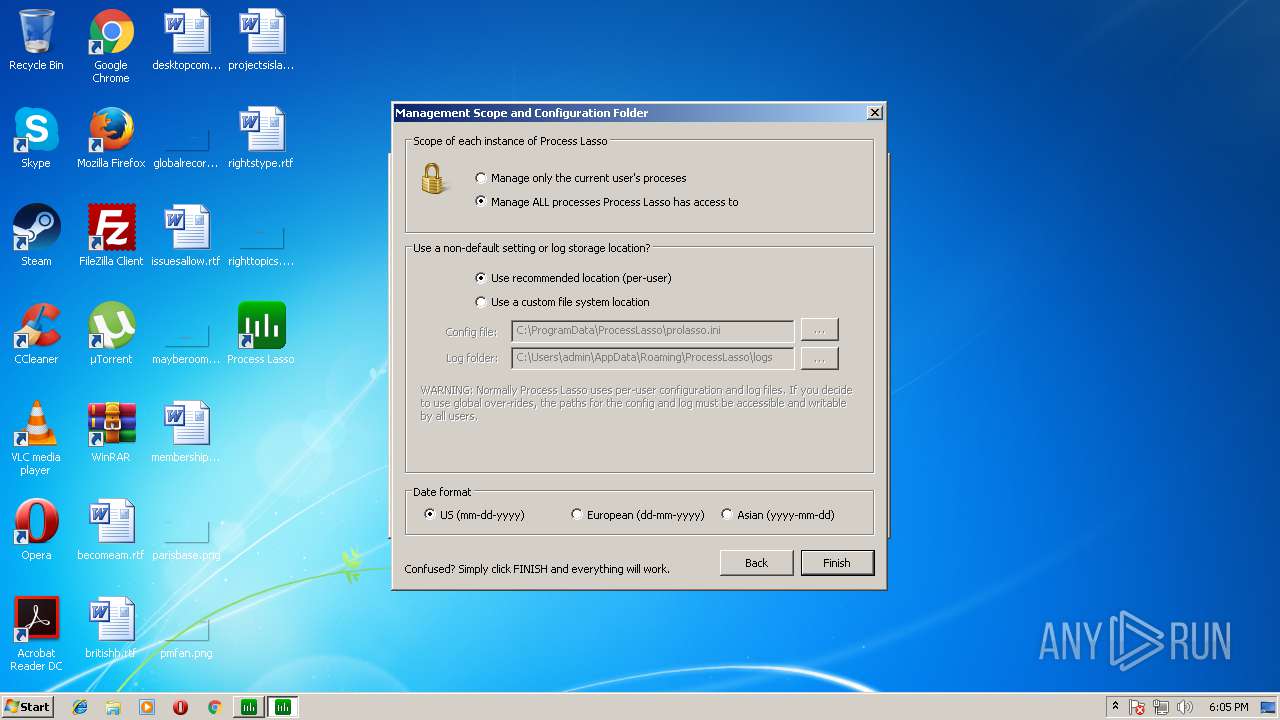Open the Action Center flag tray icon
The height and width of the screenshot is (720, 1280).
(x=1137, y=707)
